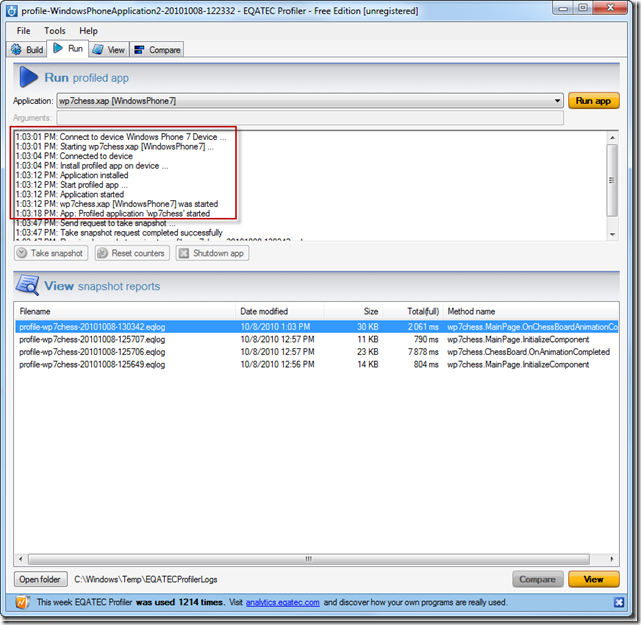This screenshot has height=625, width=641.
Task: Sort by the Date modified column header
Action: 280,311
